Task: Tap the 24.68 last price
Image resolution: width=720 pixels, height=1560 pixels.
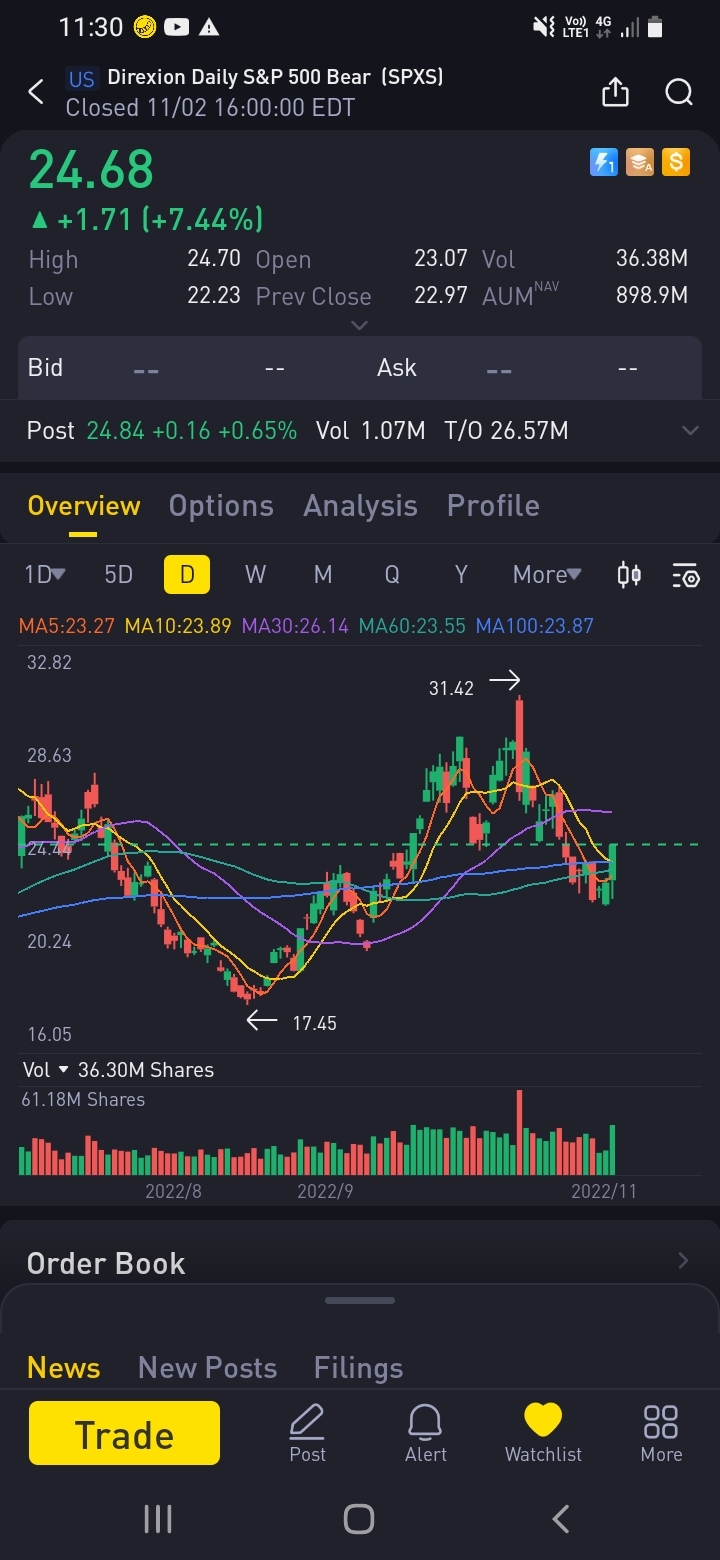Action: tap(91, 170)
